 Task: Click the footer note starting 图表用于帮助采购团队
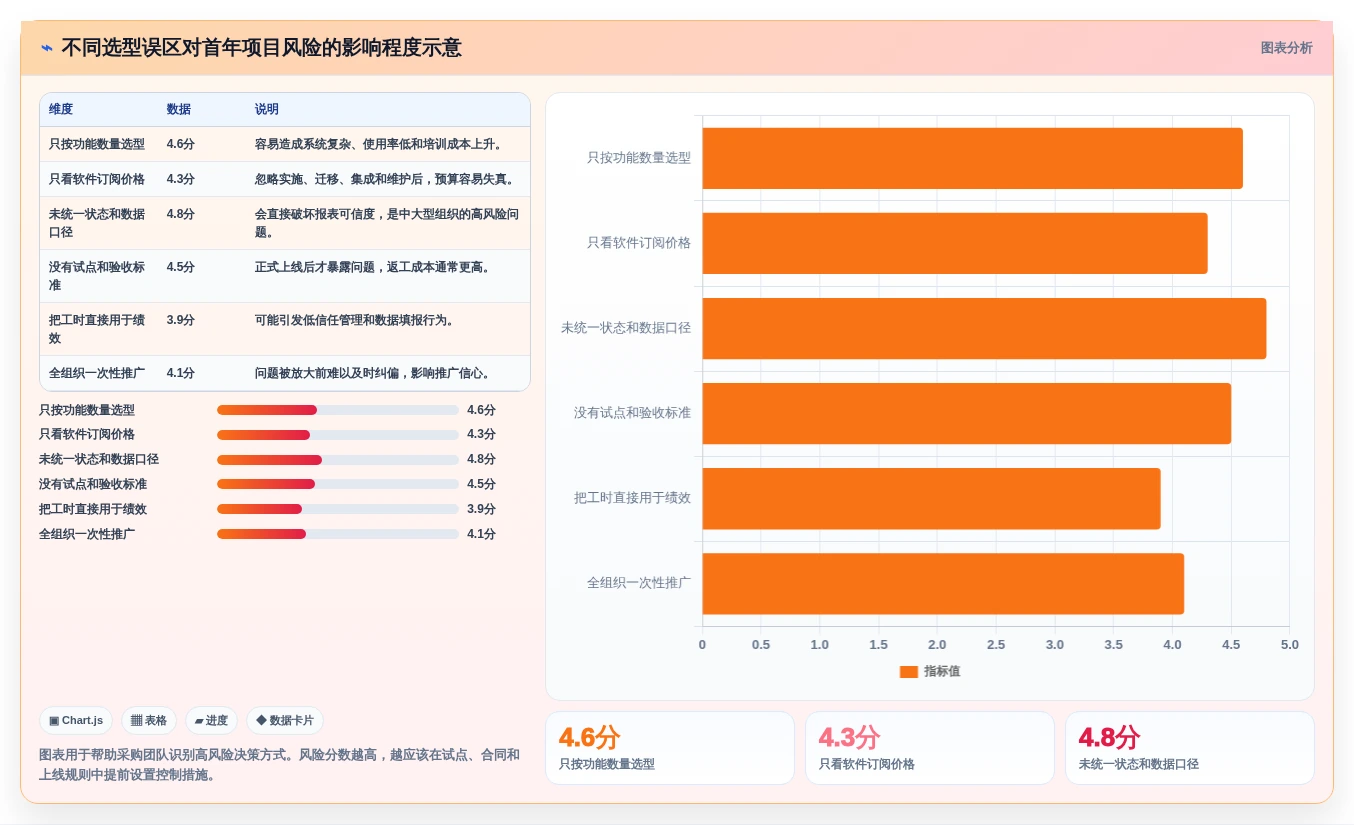[279, 765]
